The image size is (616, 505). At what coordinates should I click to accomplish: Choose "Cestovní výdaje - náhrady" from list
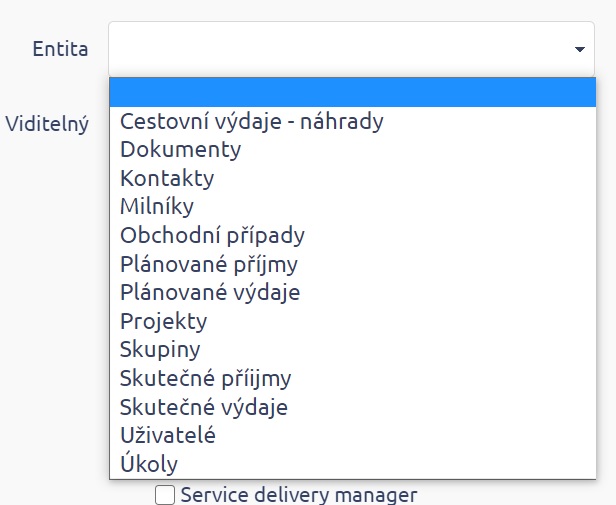[x=251, y=122]
